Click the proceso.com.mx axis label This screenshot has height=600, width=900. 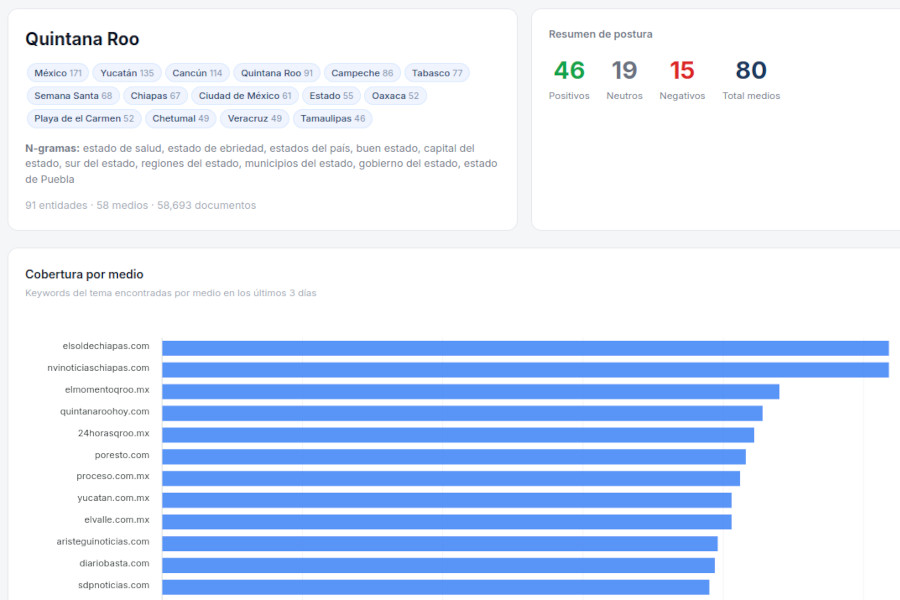point(113,476)
